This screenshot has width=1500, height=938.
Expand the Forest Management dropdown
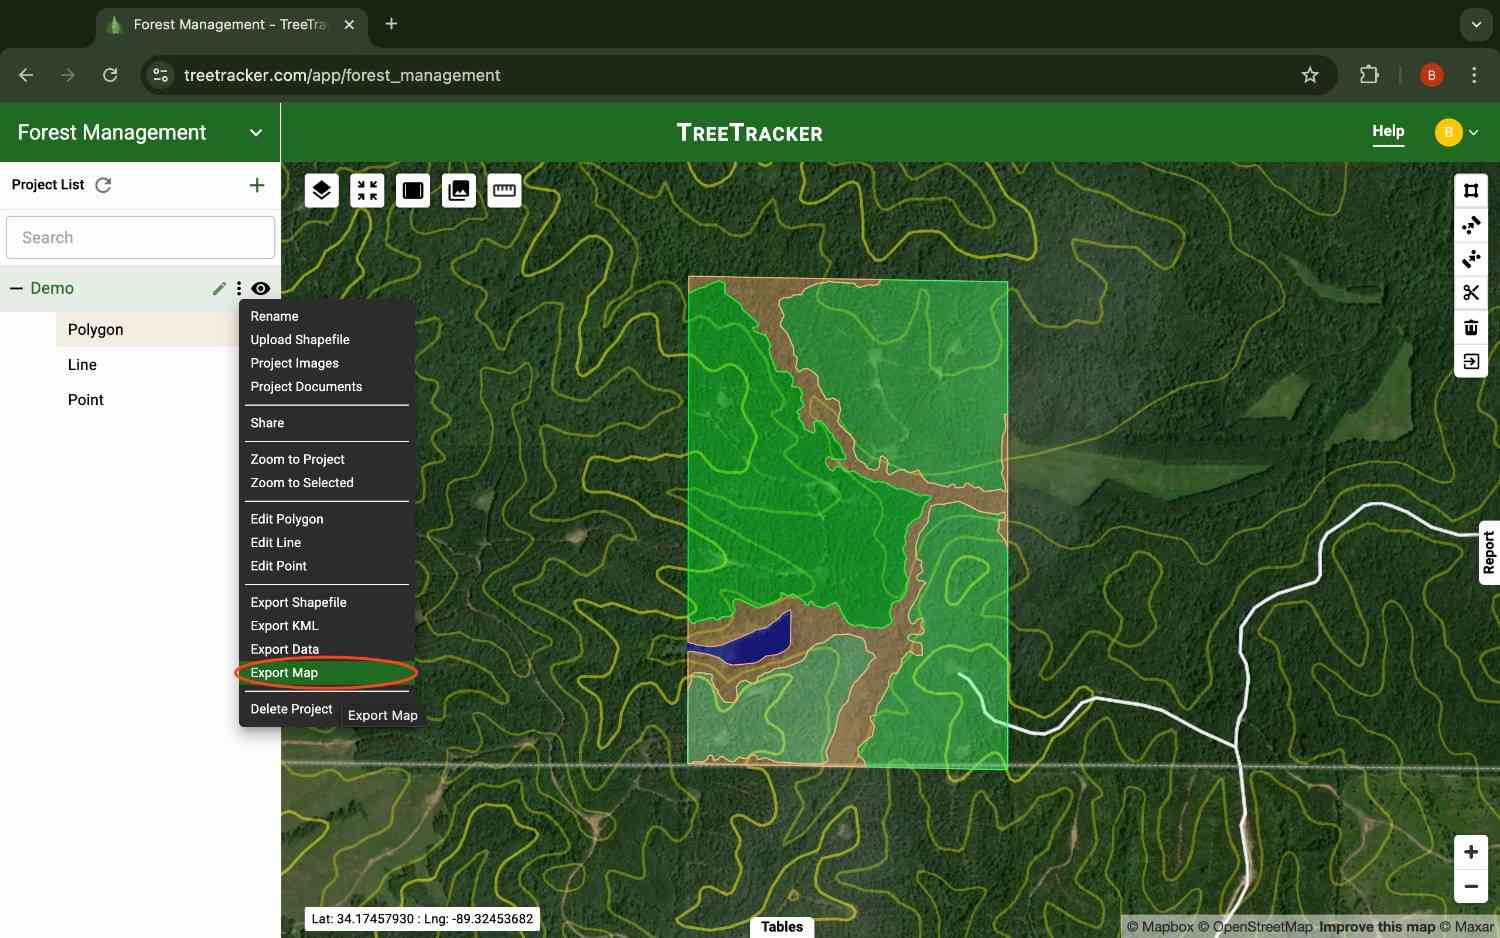point(256,133)
